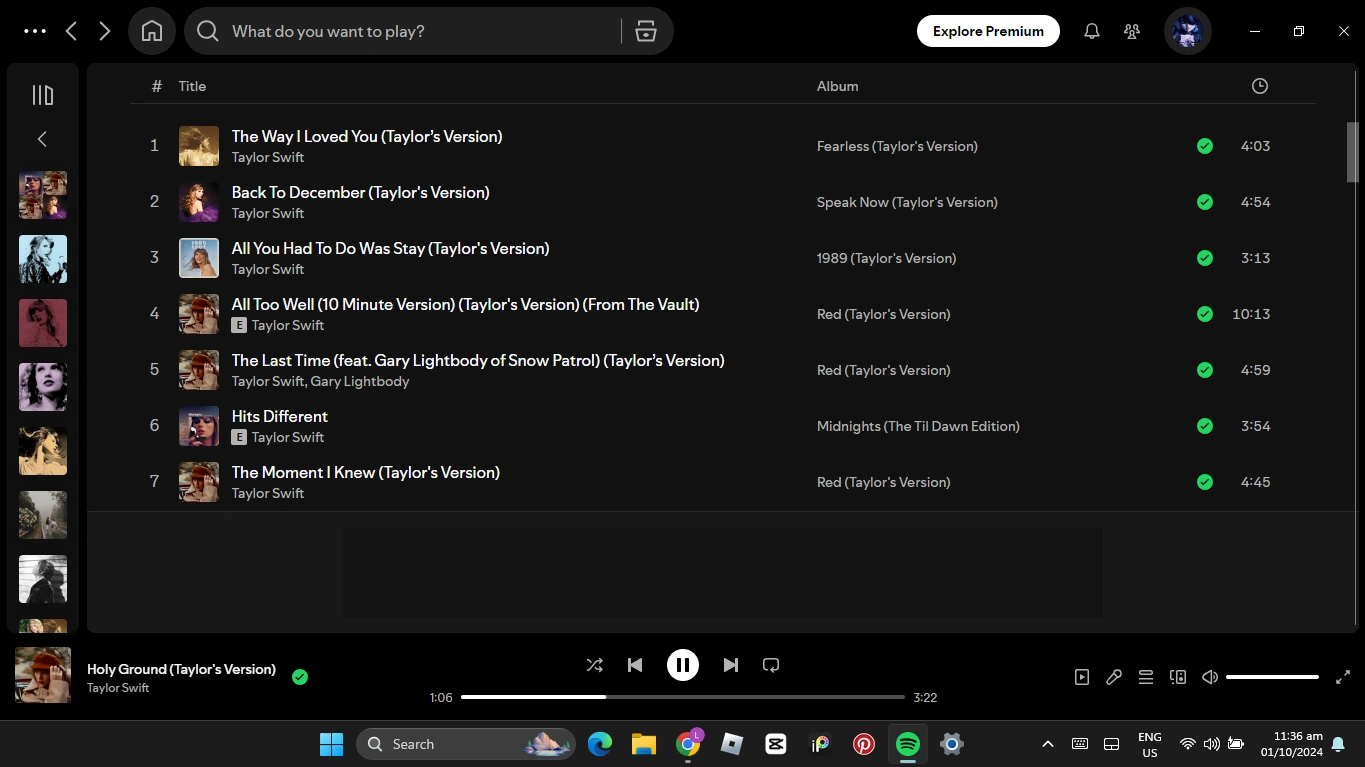1365x767 pixels.
Task: Open the Lyrics view with the microphone icon
Action: (1114, 677)
